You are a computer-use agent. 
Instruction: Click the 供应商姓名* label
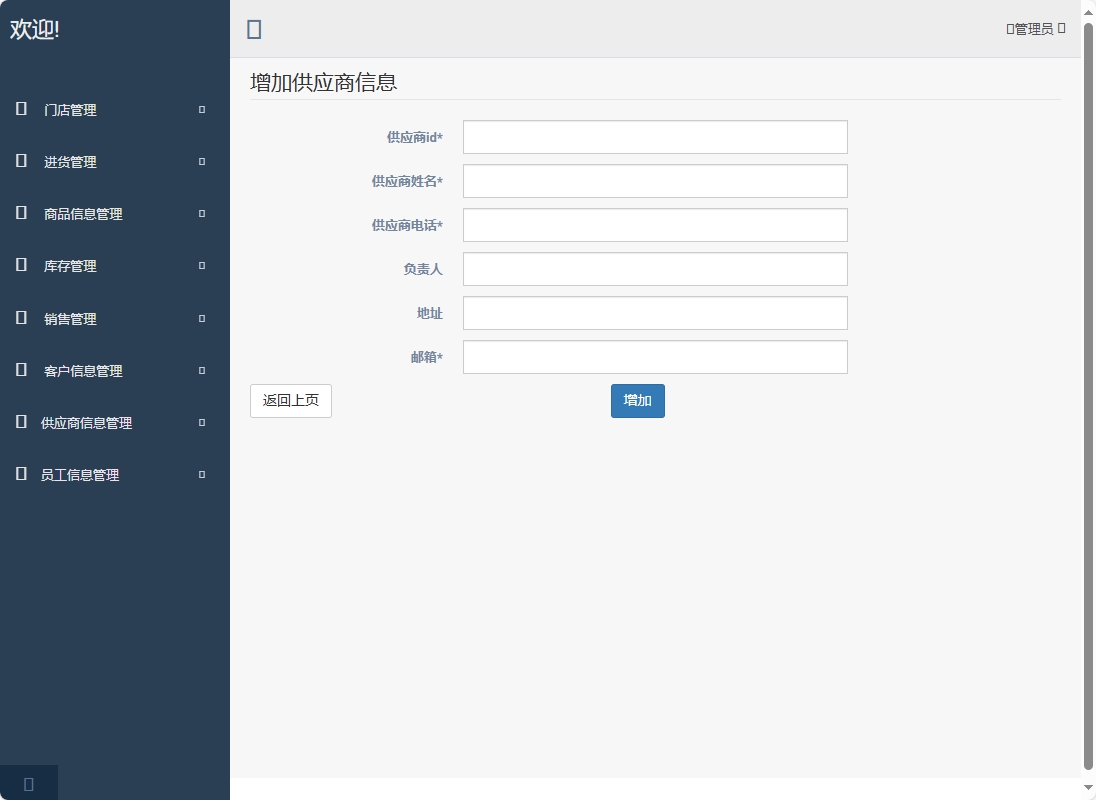[x=408, y=181]
